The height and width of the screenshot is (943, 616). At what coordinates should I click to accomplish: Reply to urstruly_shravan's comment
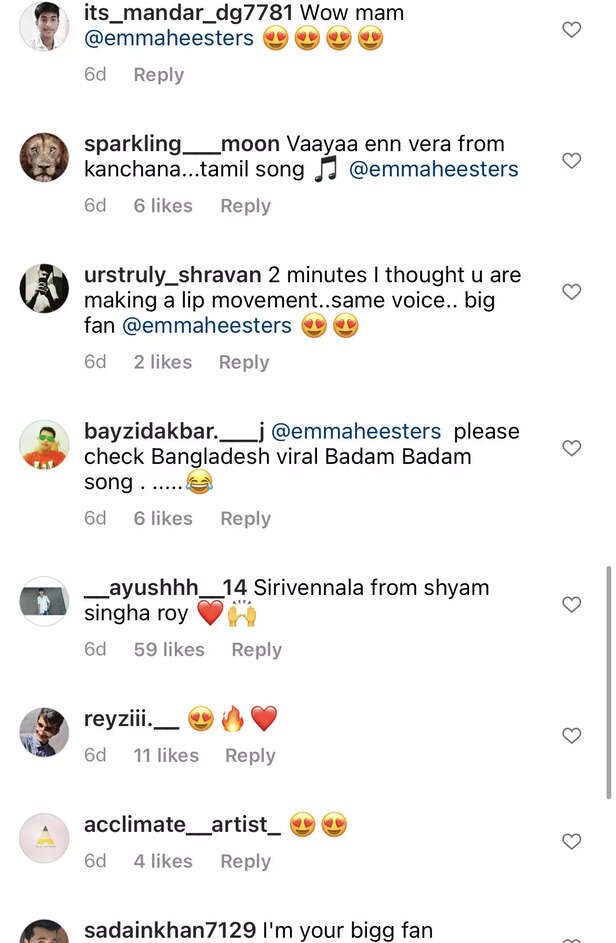coord(244,362)
